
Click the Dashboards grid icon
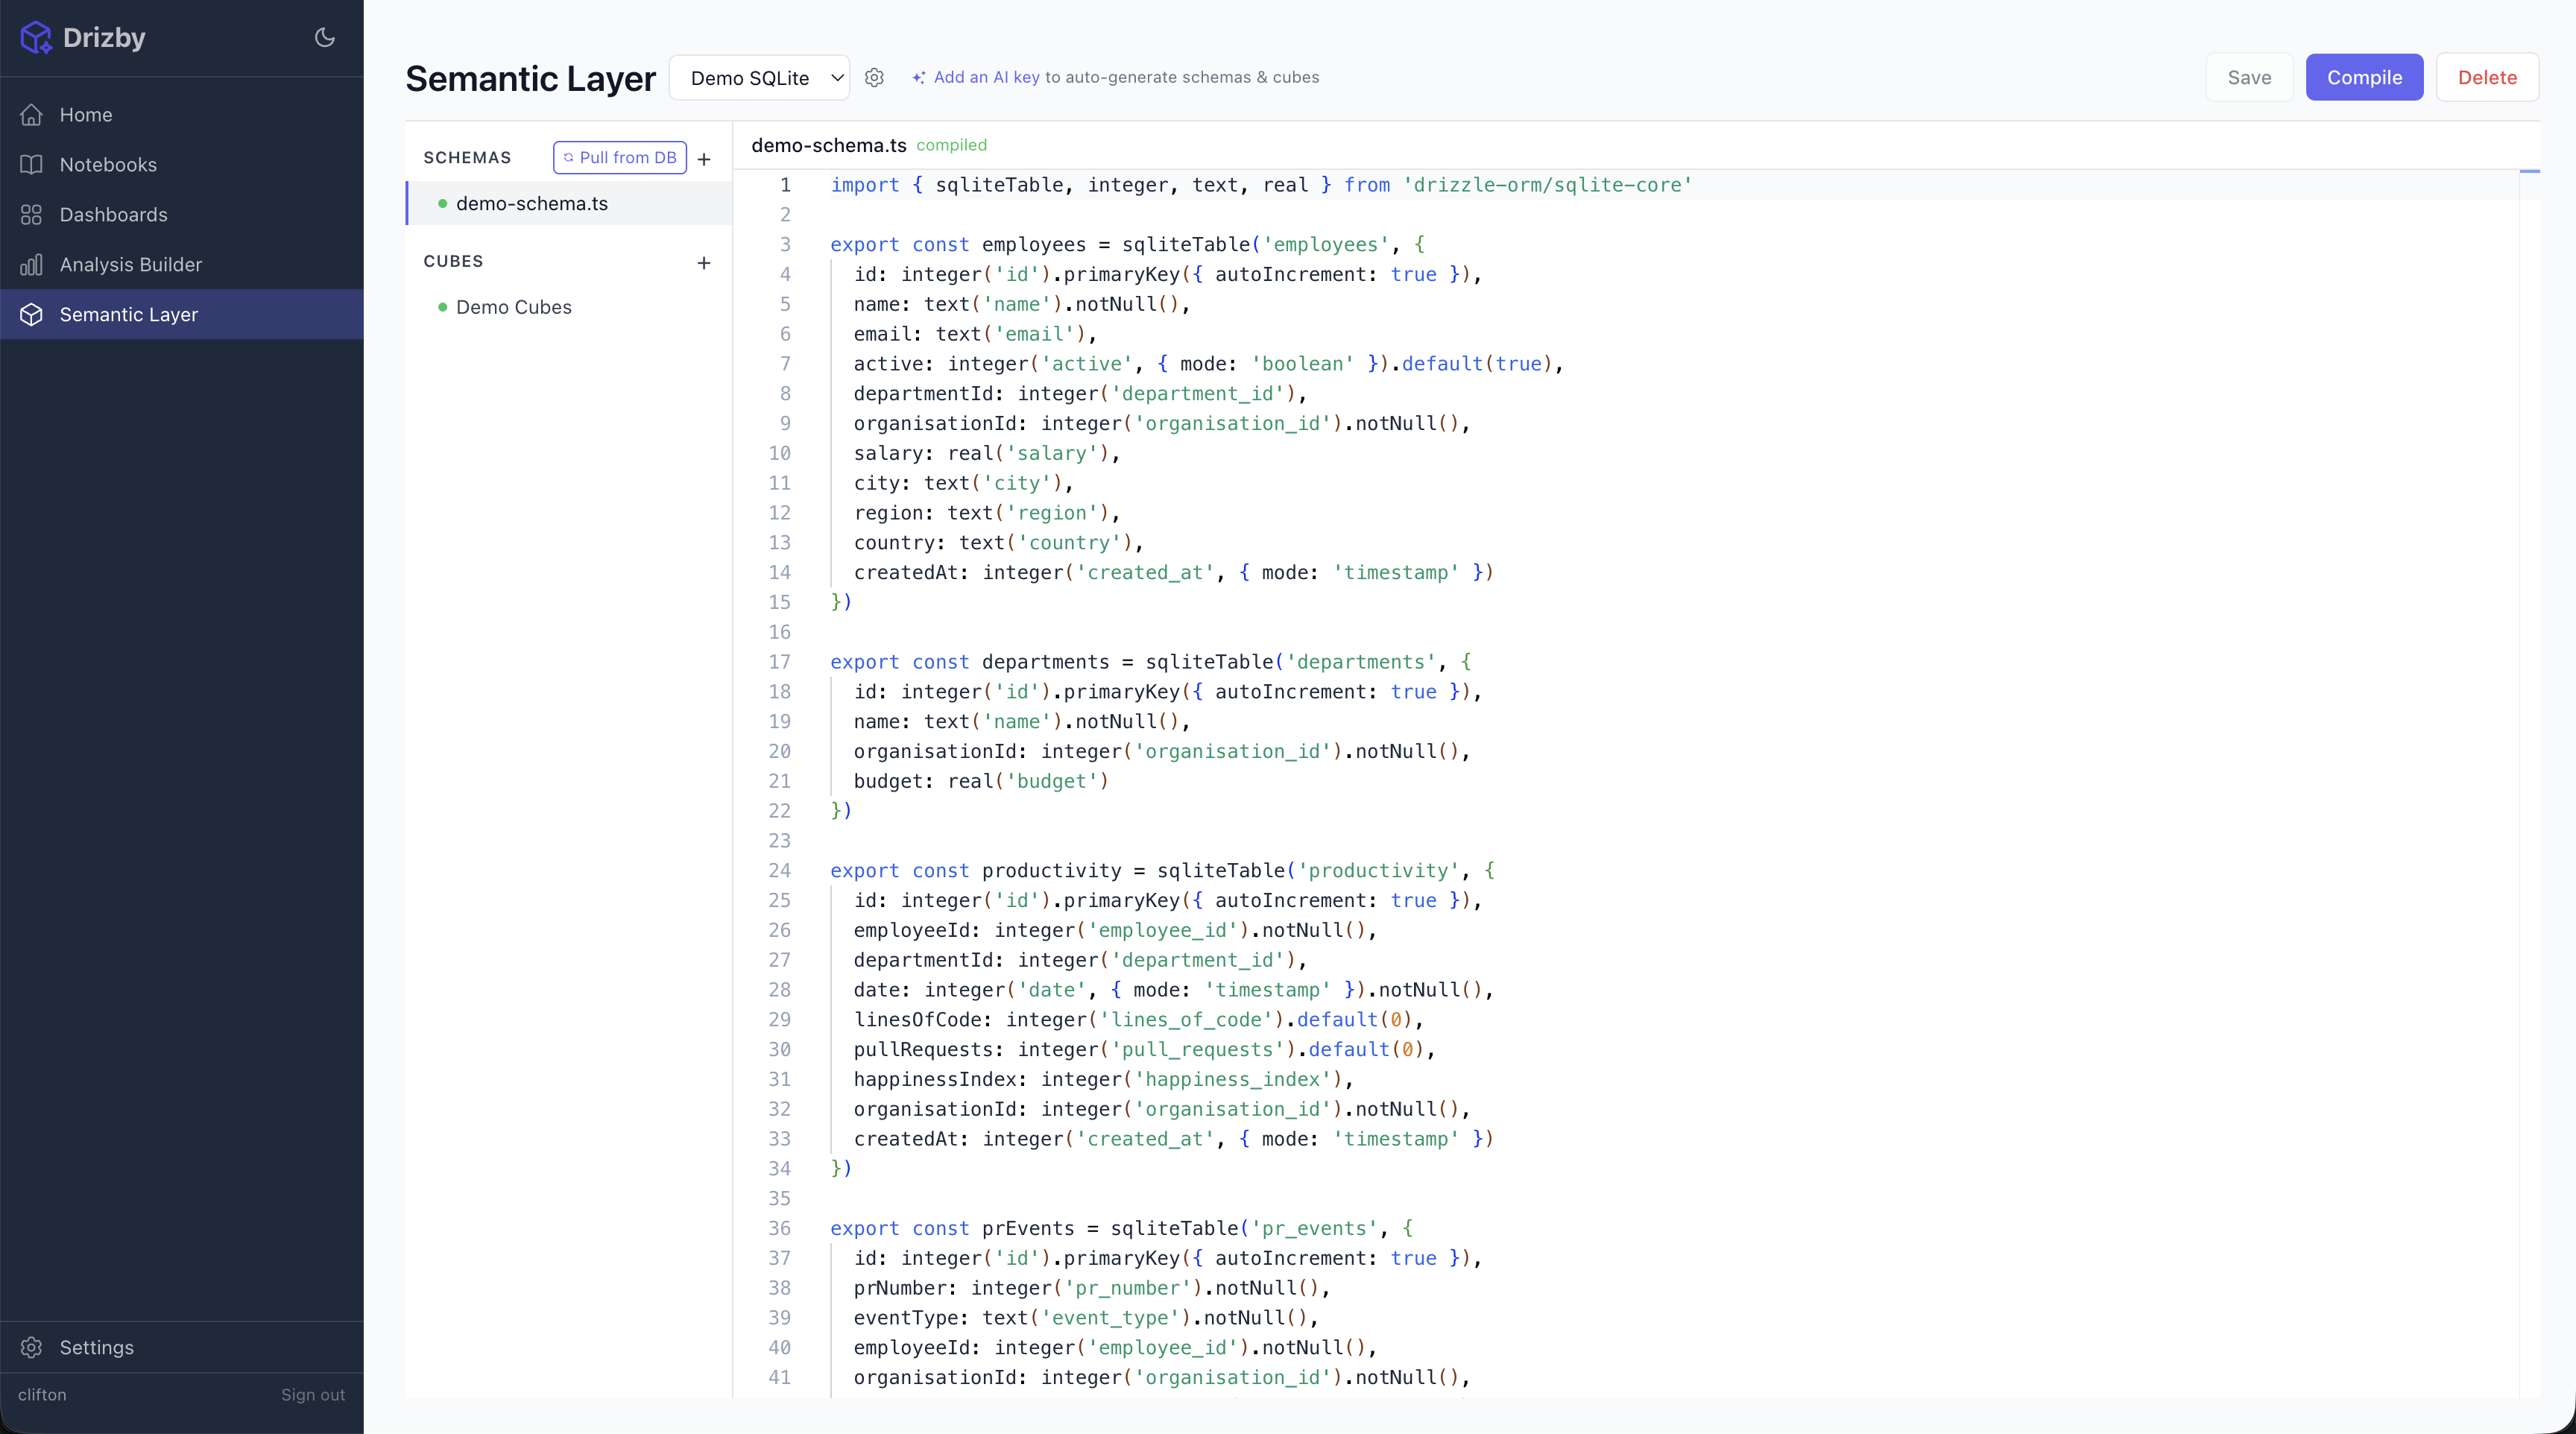coord(32,214)
